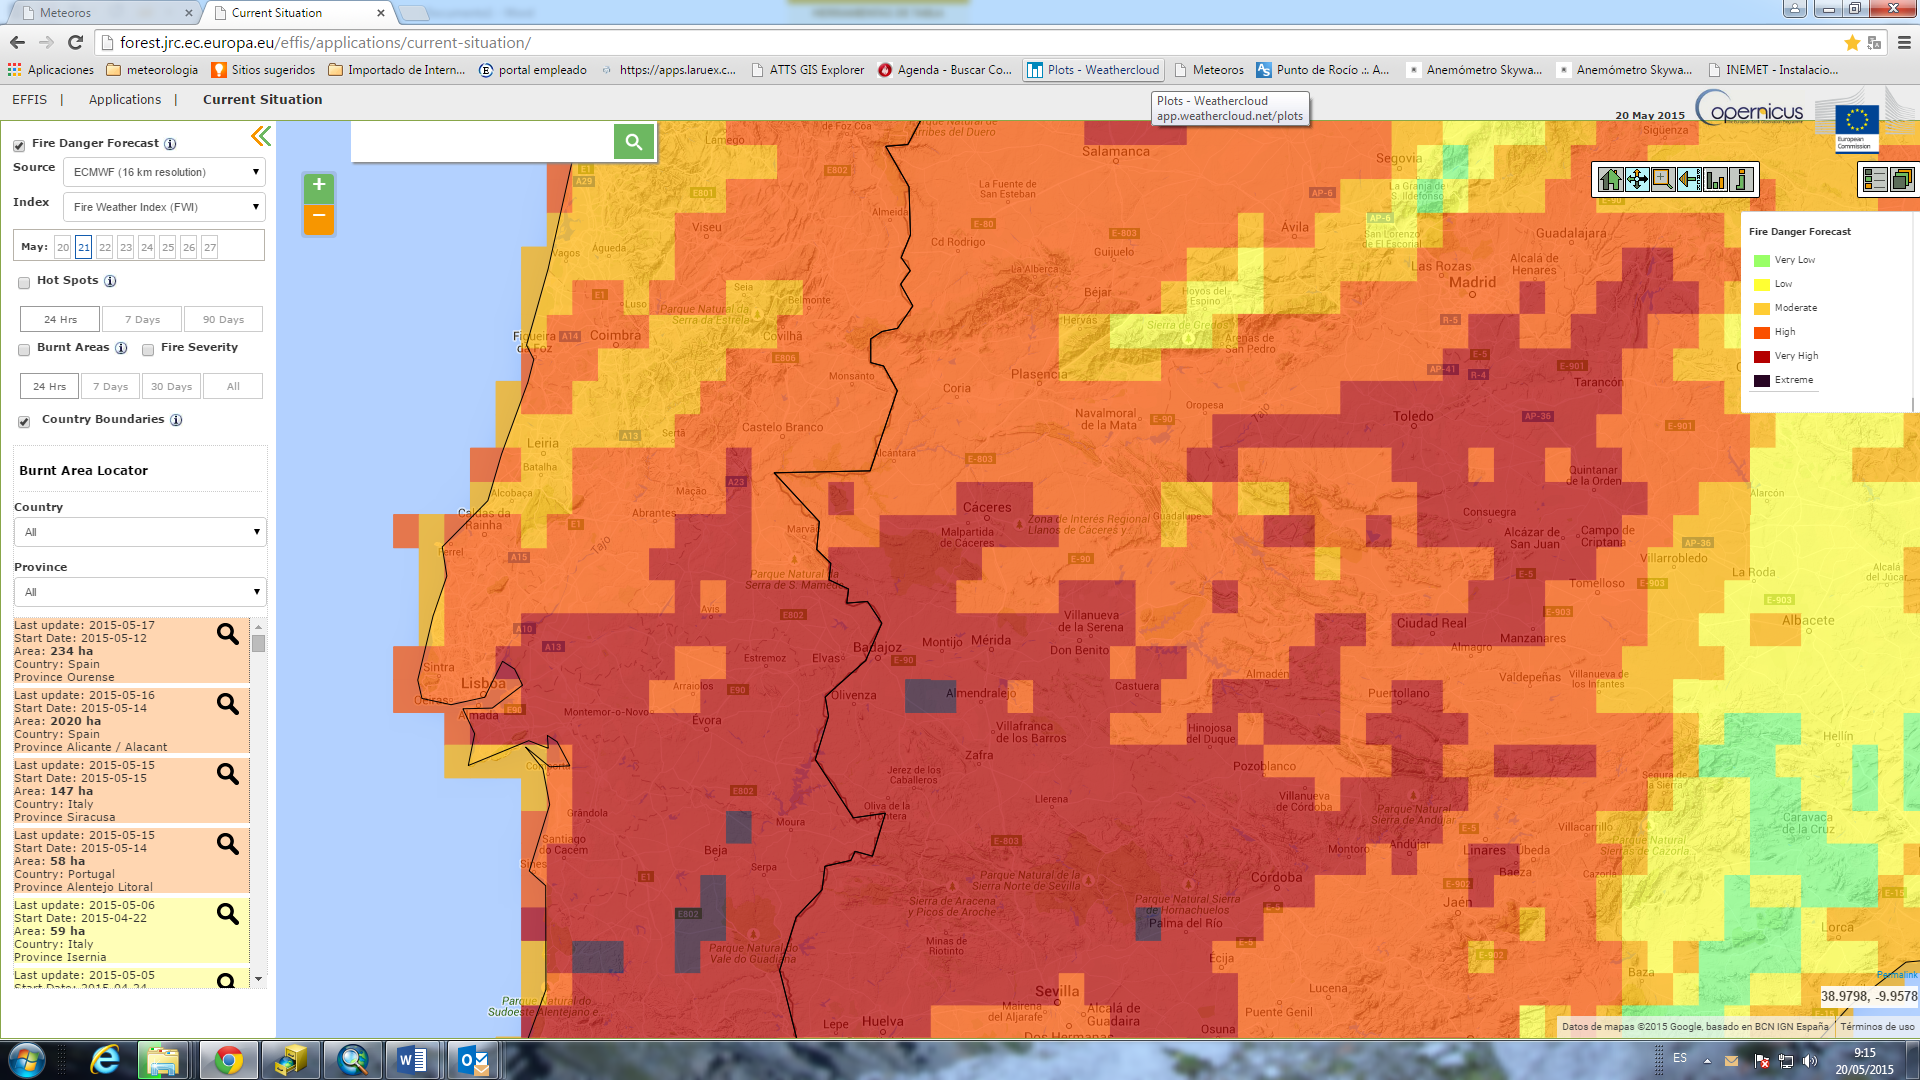Zoom in with the green plus button

[x=319, y=186]
